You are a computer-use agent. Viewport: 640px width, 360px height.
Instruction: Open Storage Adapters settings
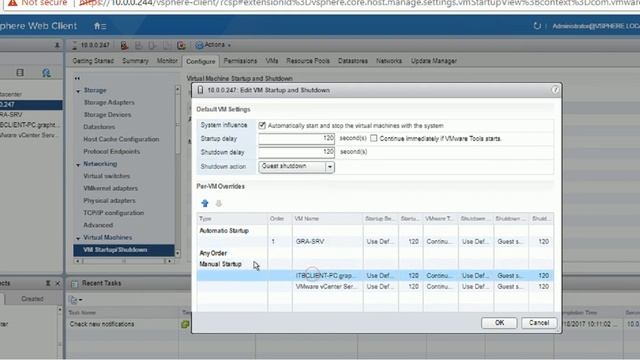[109, 102]
